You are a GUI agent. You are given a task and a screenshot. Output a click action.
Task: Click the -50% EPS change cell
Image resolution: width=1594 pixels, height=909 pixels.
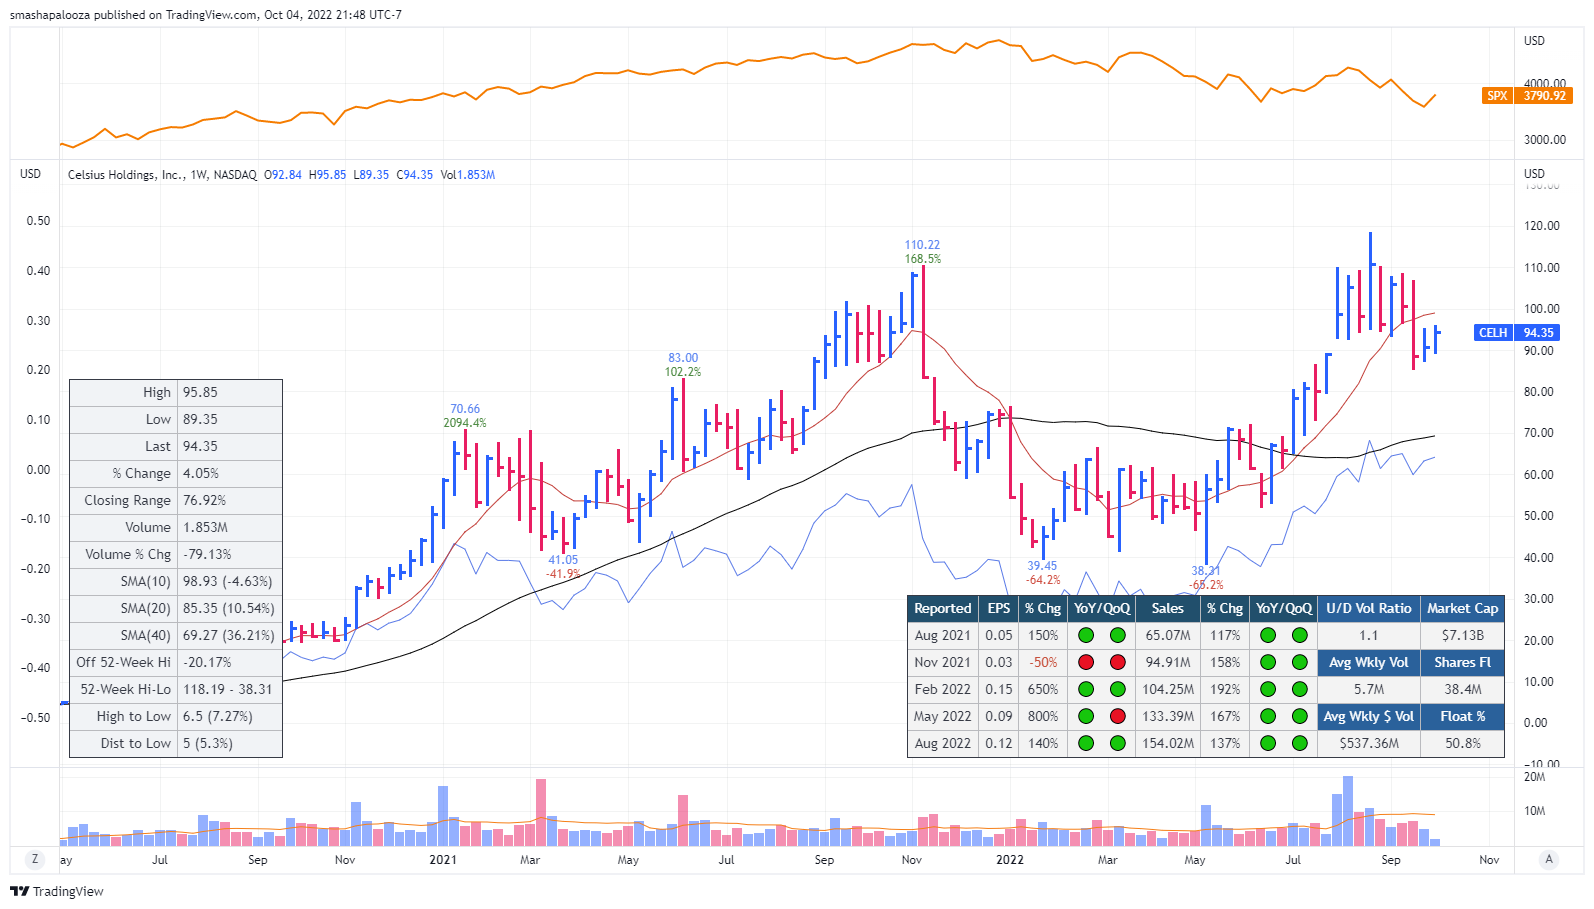tap(1043, 662)
